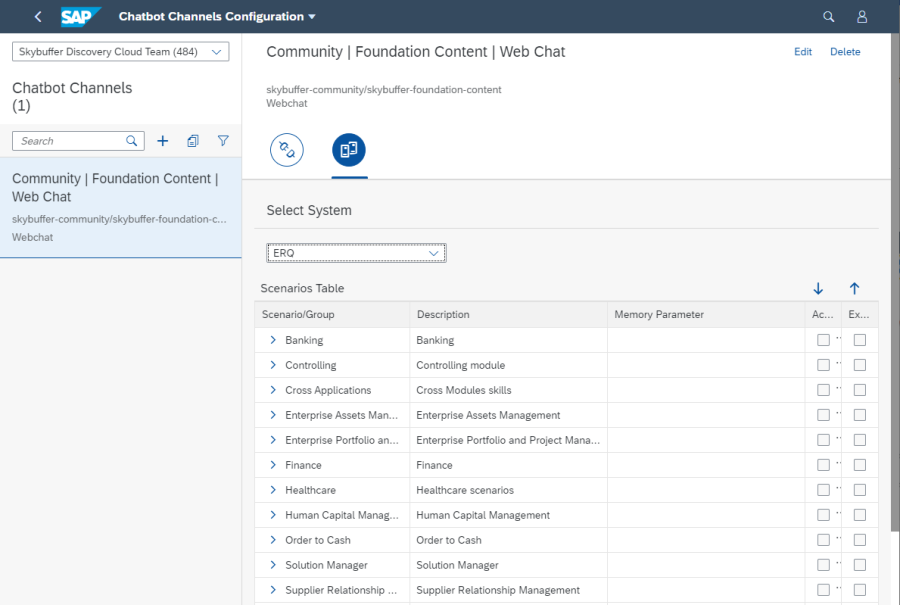Expand the Healthcare scenario group
This screenshot has height=605, width=900.
tap(273, 490)
